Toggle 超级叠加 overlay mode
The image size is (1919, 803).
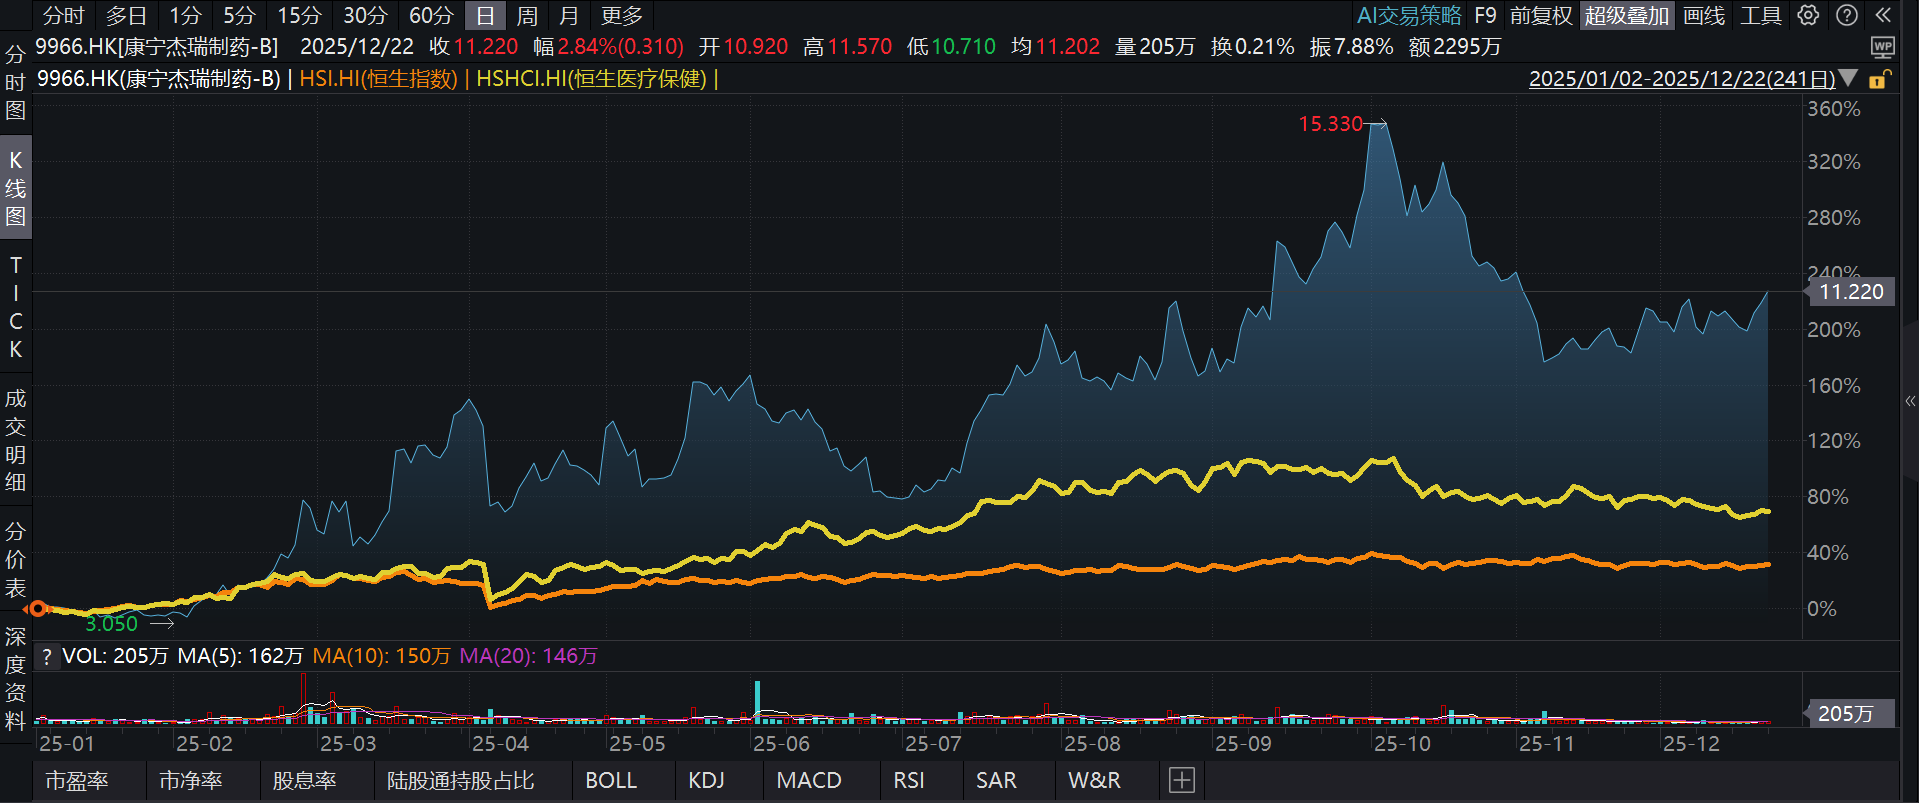1626,15
